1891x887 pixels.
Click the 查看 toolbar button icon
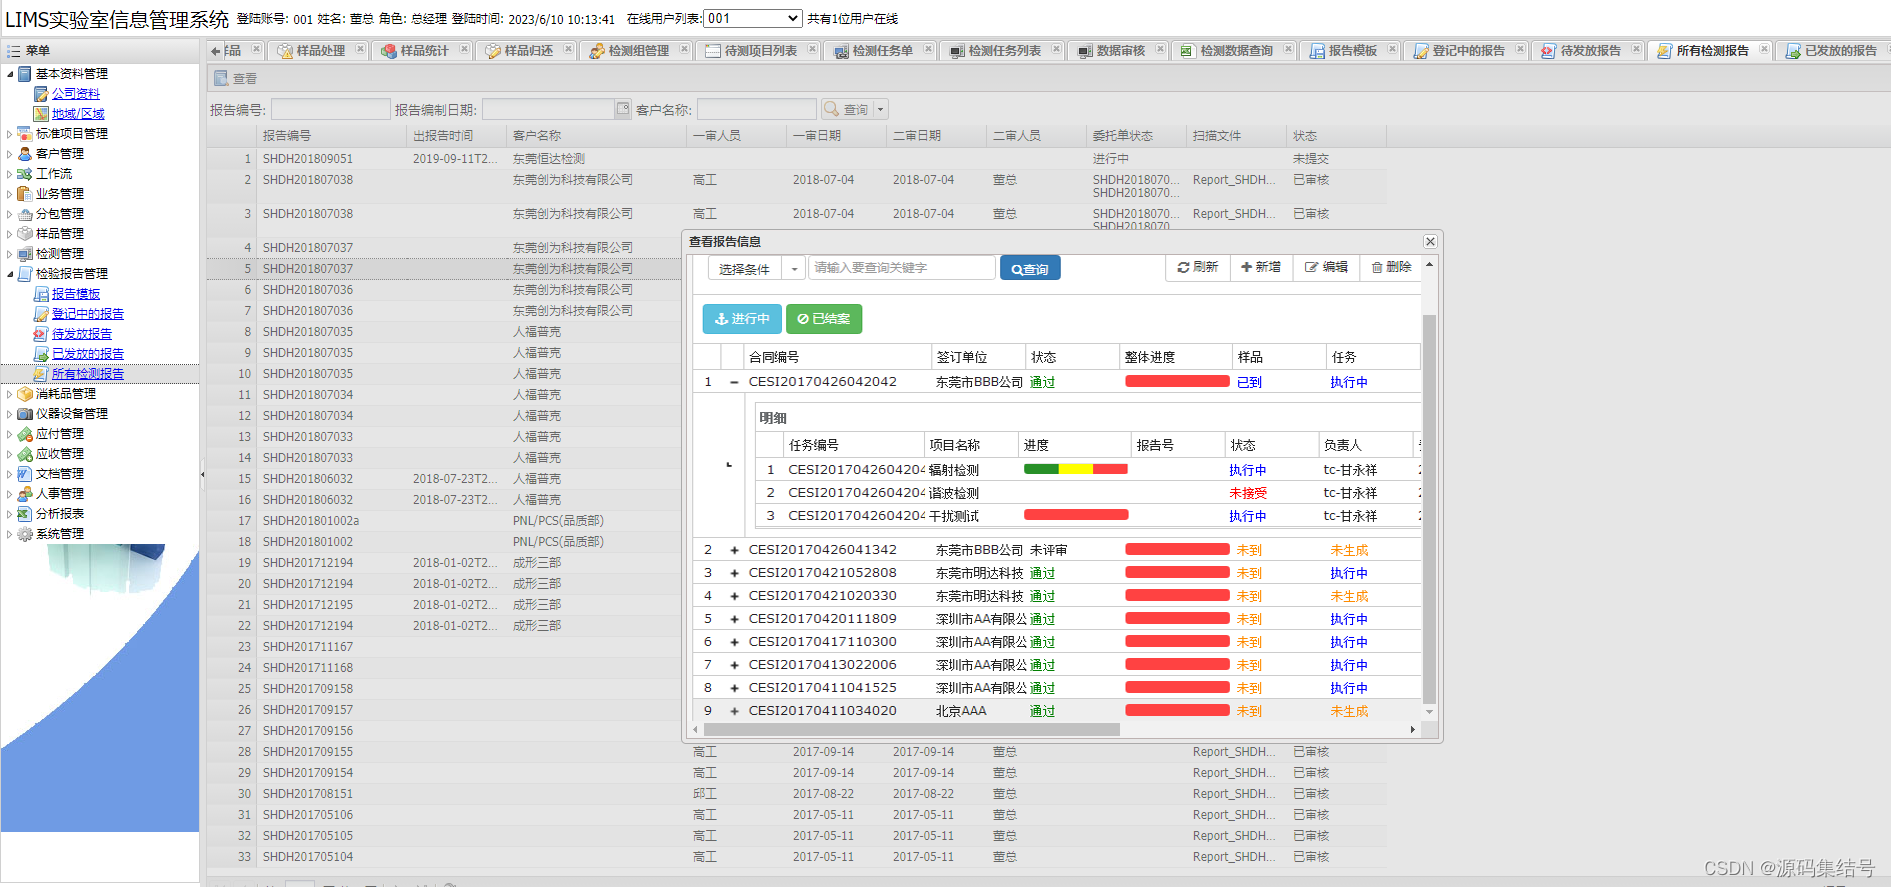pyautogui.click(x=221, y=78)
